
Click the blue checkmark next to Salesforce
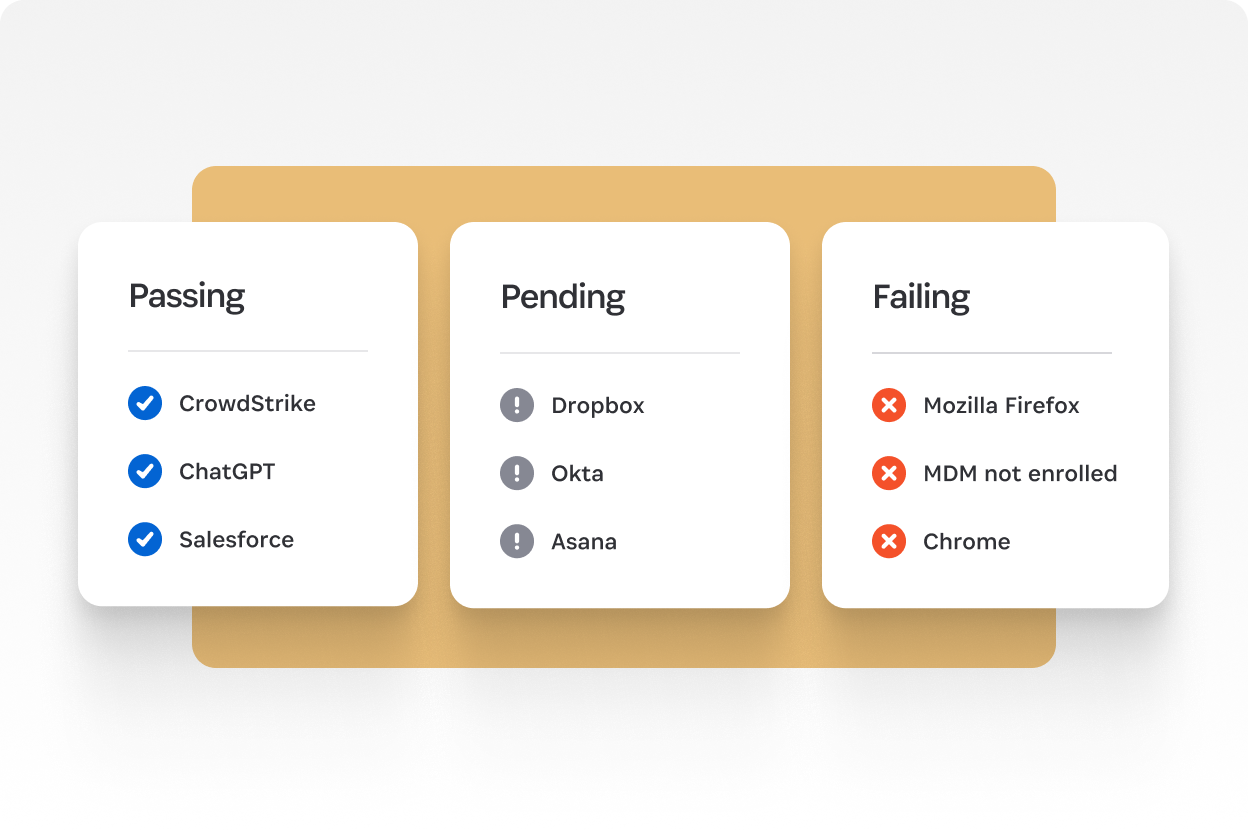point(145,539)
